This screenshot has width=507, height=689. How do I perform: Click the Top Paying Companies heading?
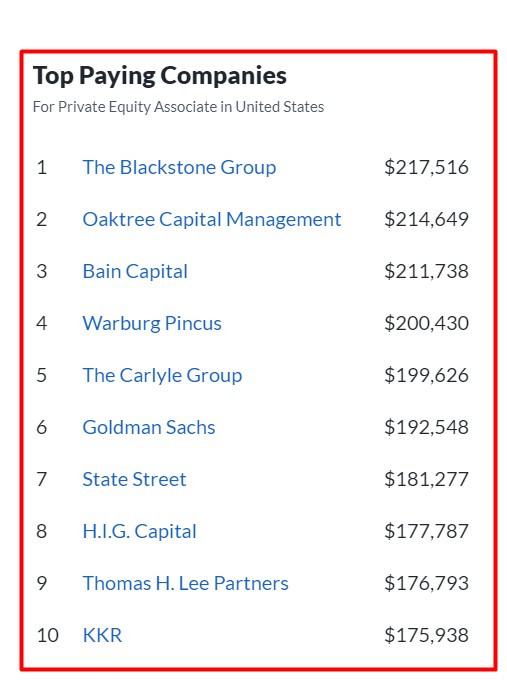tap(160, 76)
